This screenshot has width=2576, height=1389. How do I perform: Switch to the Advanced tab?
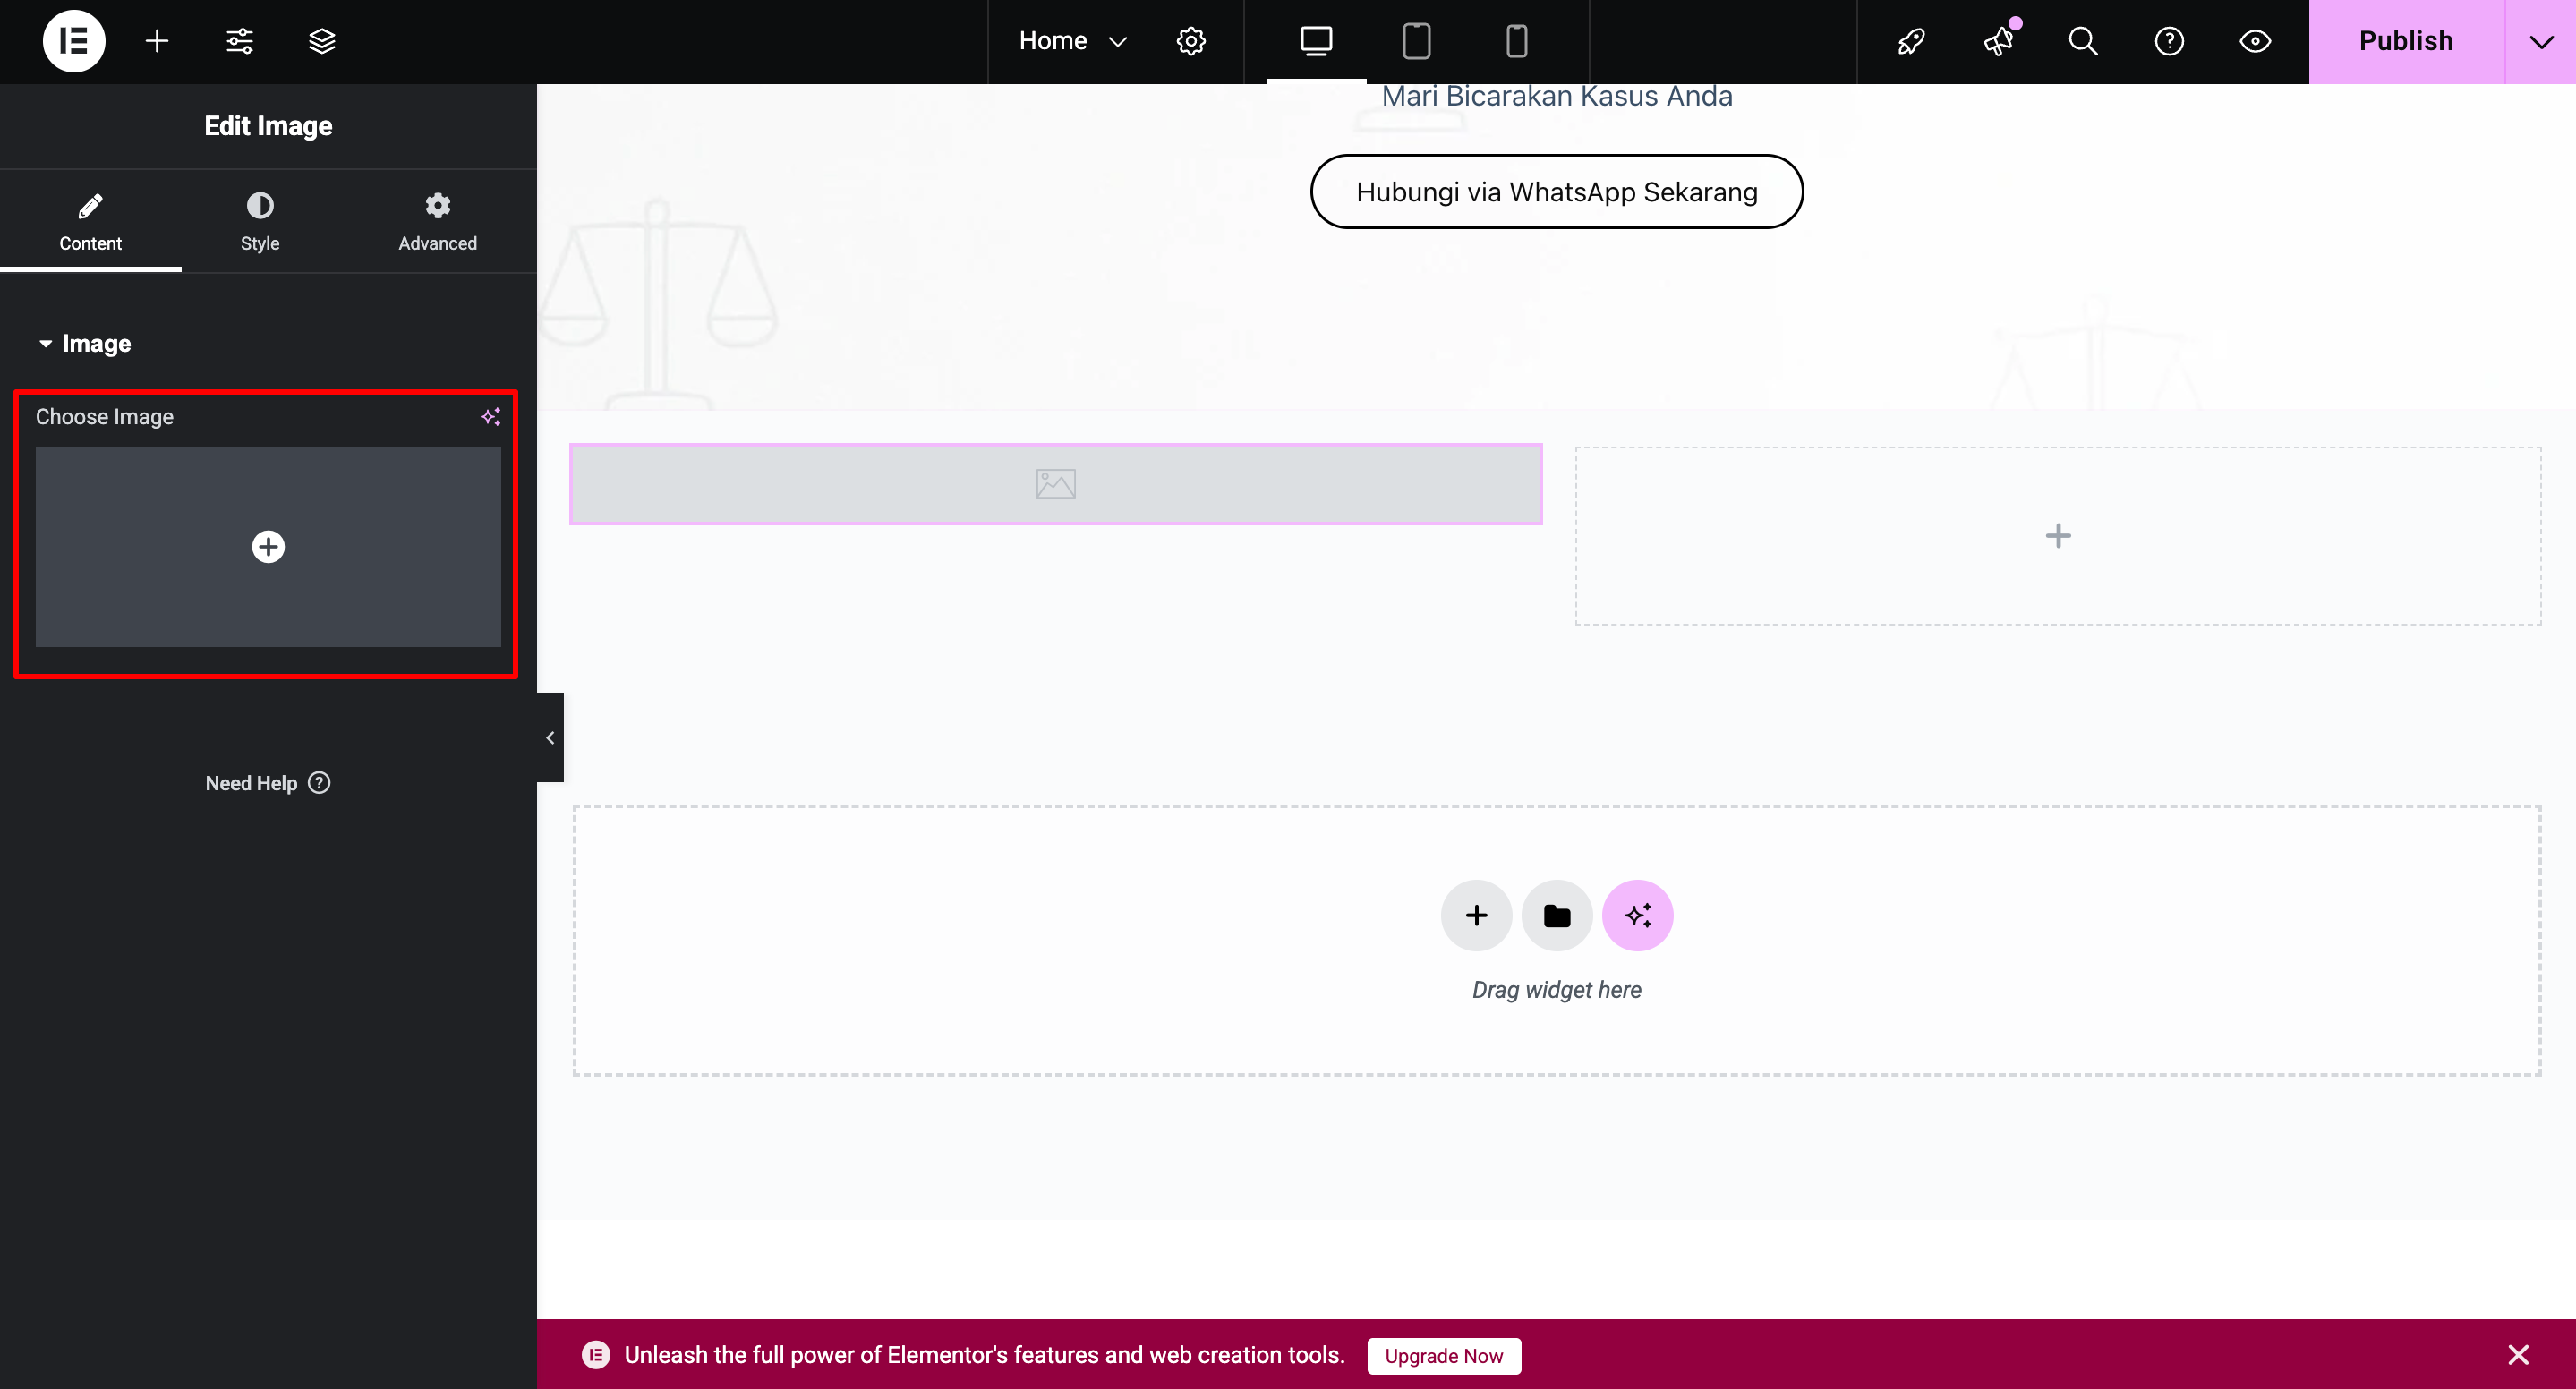click(437, 222)
